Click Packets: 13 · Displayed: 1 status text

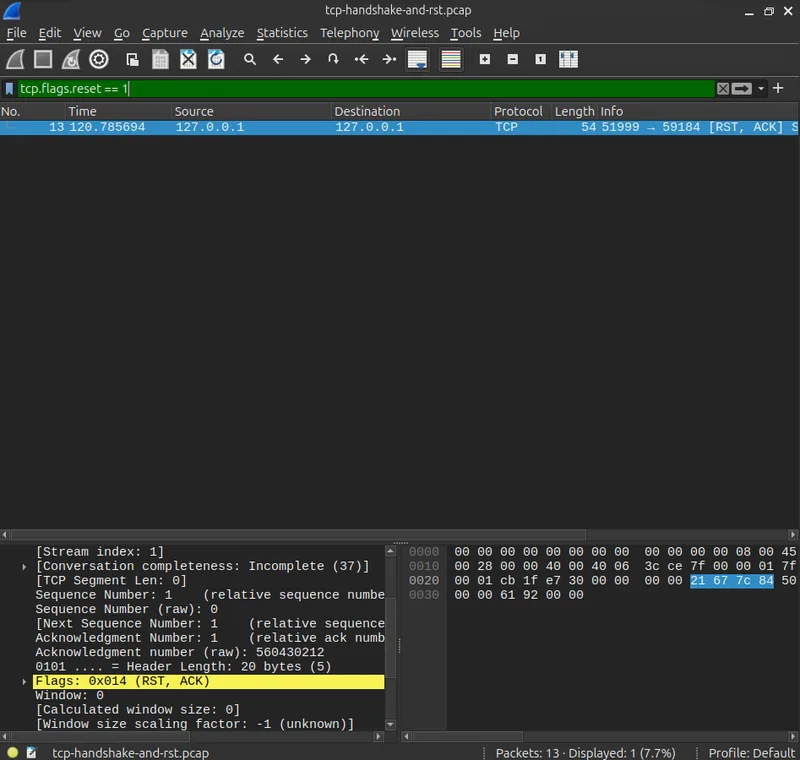tap(585, 753)
